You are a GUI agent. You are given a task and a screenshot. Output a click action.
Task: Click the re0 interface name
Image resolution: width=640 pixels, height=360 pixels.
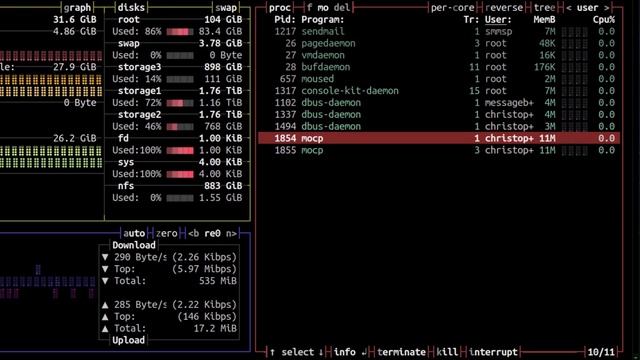pyautogui.click(x=212, y=233)
